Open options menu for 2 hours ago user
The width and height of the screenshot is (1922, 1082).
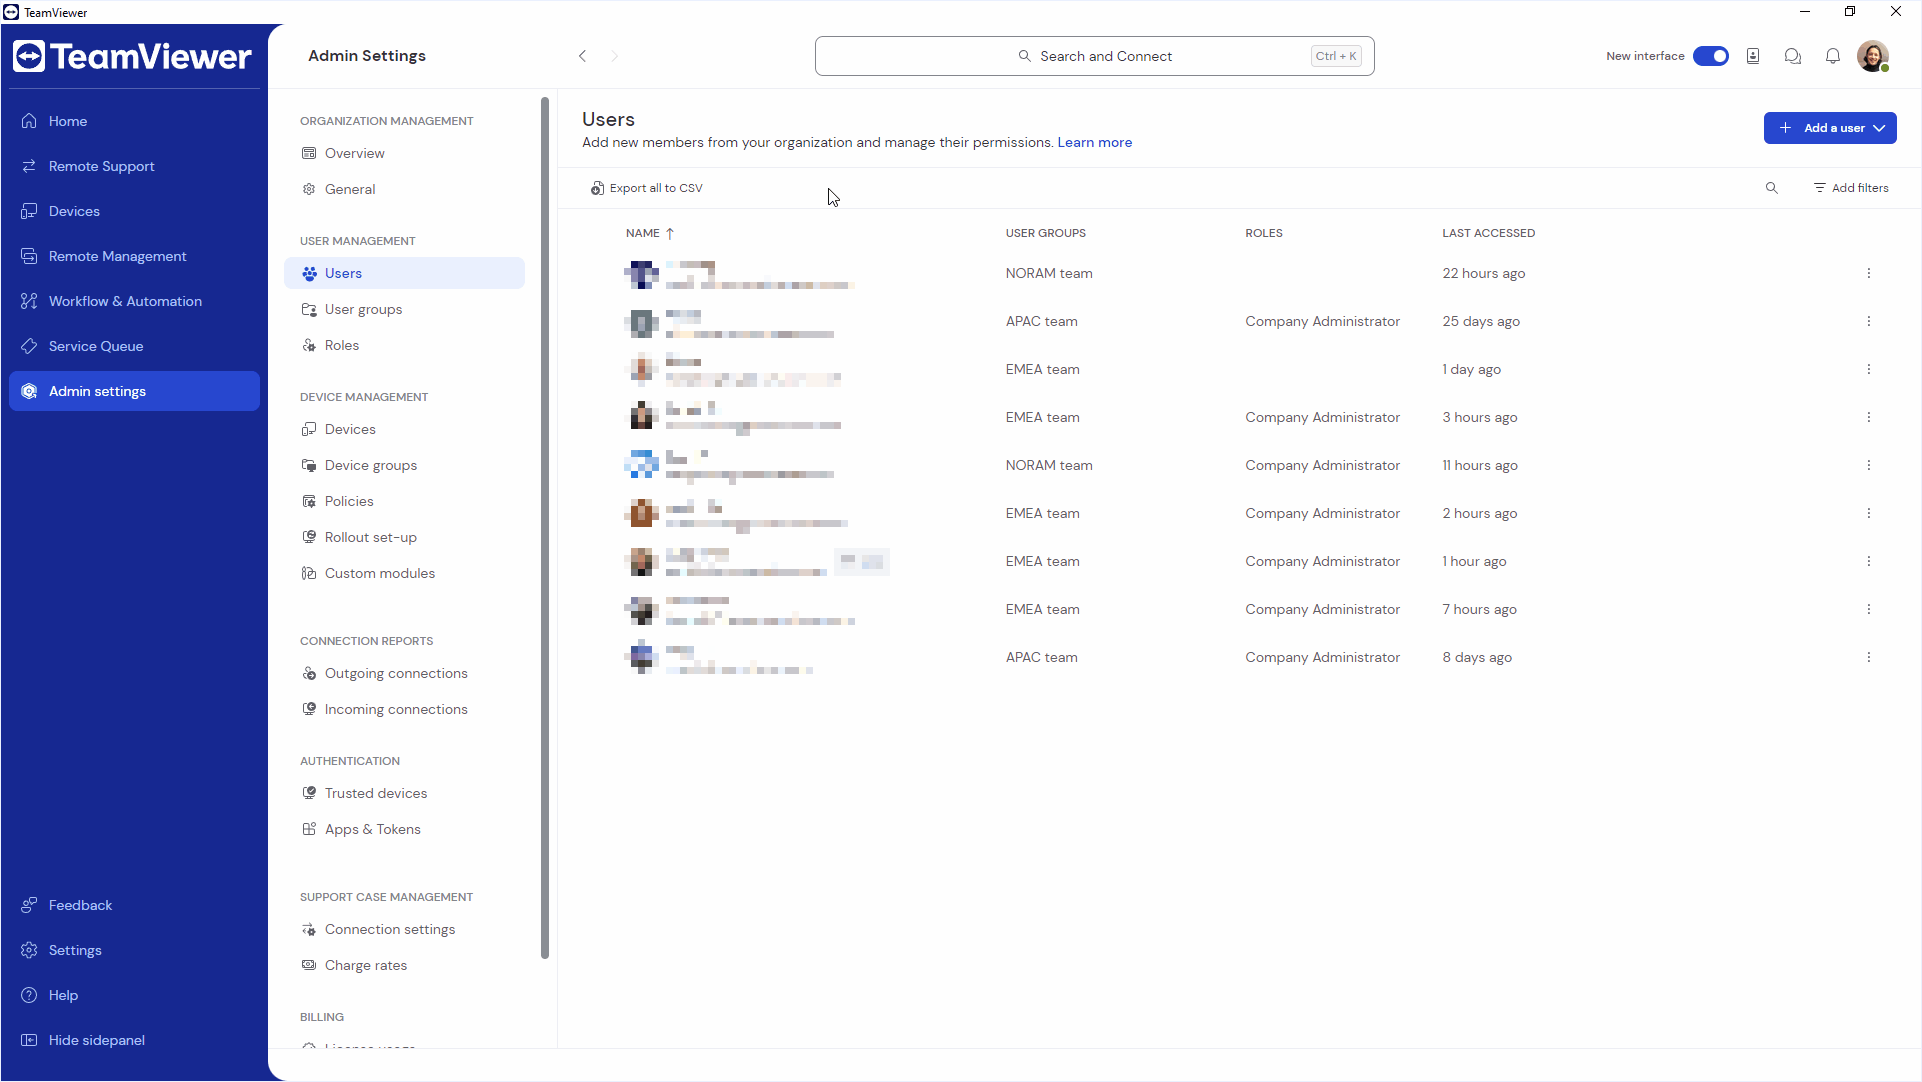coord(1868,513)
